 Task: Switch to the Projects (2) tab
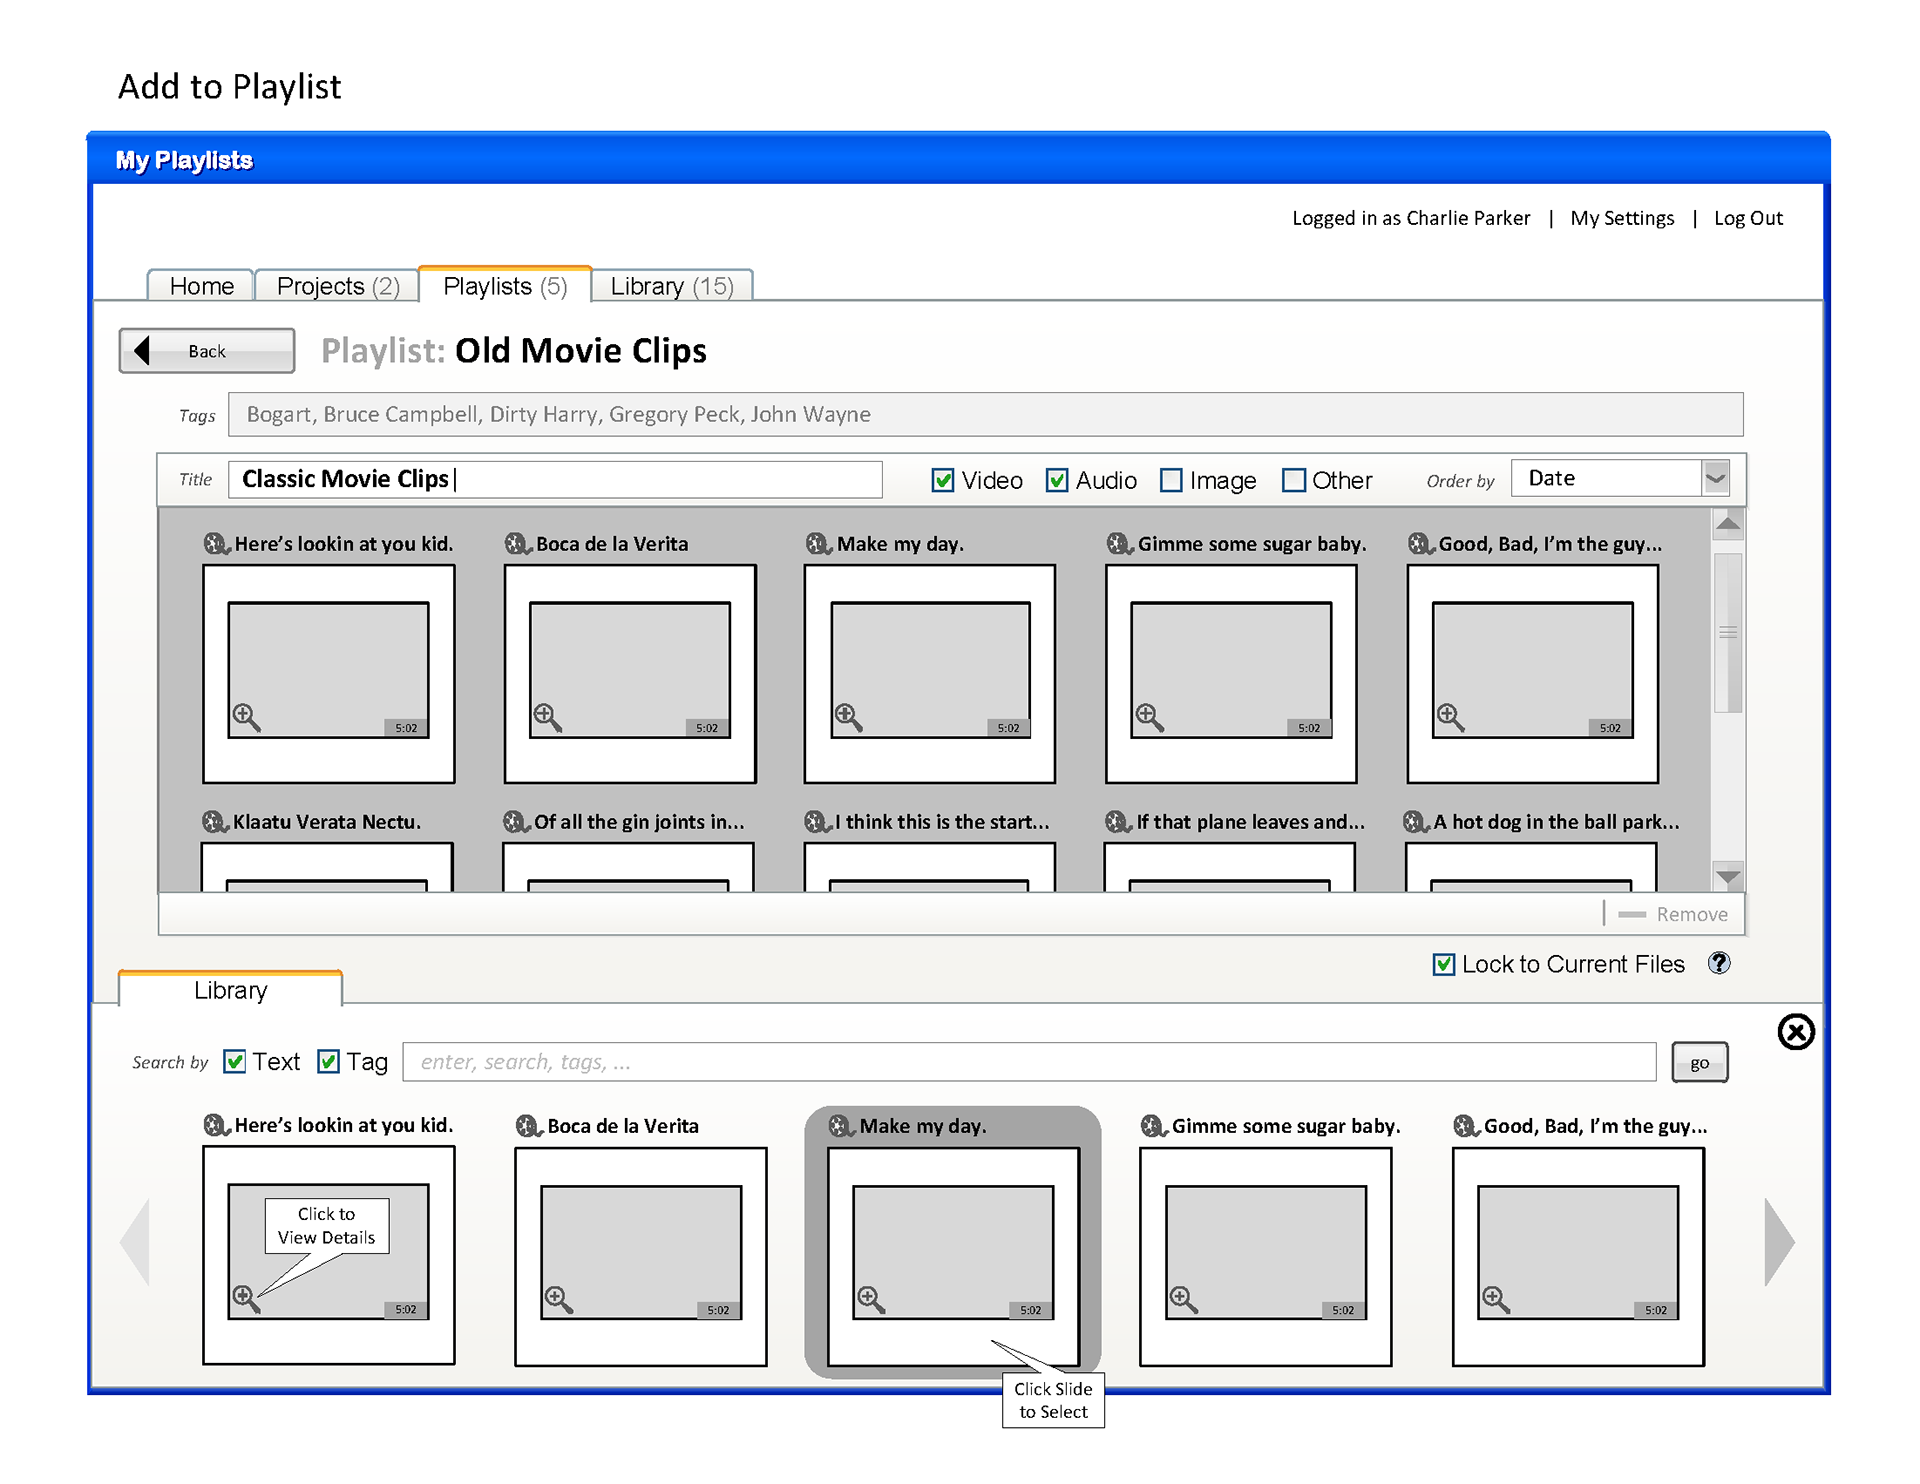(338, 286)
